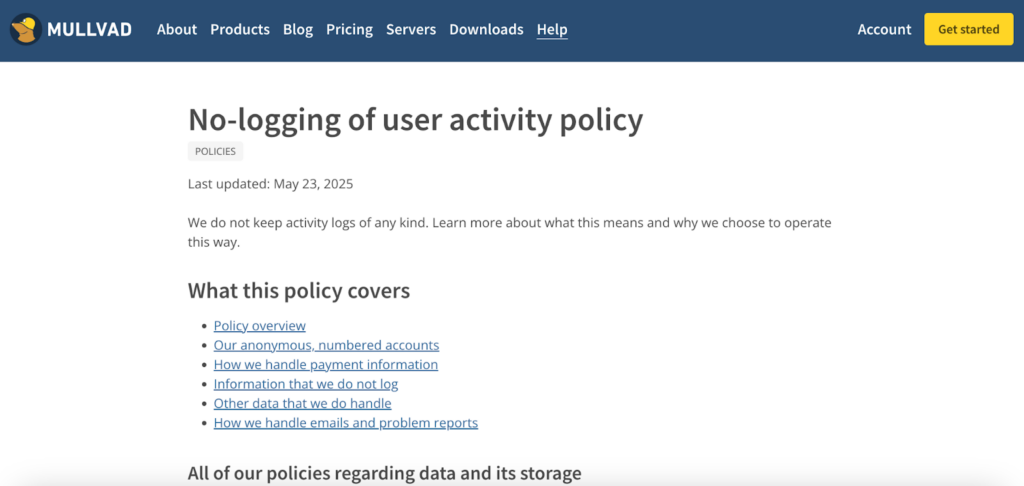The width and height of the screenshot is (1024, 486).
Task: Open the Products menu item
Action: (x=240, y=29)
